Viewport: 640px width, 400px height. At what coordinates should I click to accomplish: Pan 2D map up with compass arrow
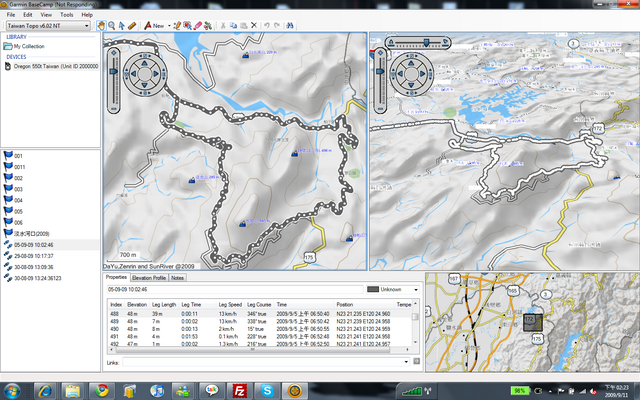click(144, 63)
